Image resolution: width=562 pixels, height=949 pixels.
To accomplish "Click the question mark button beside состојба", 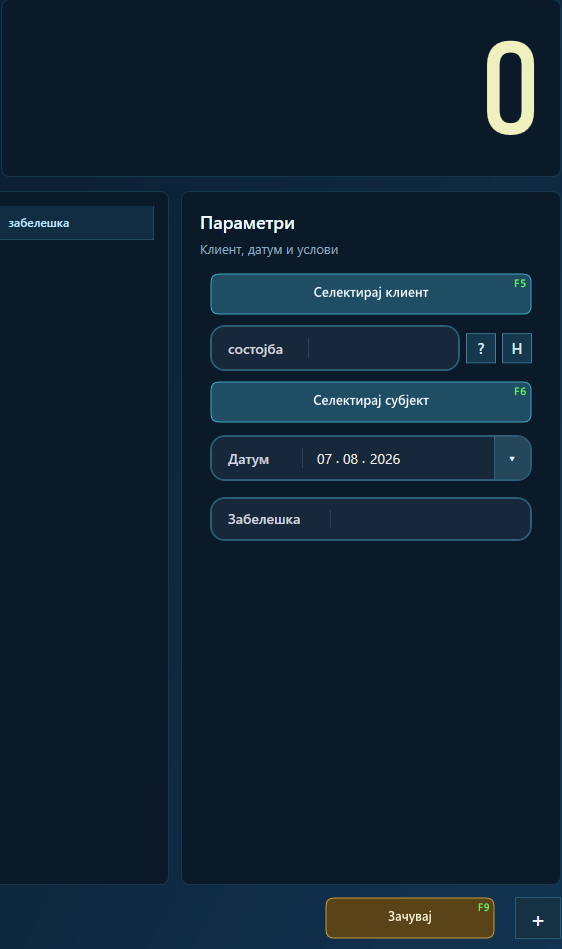I will pyautogui.click(x=481, y=348).
